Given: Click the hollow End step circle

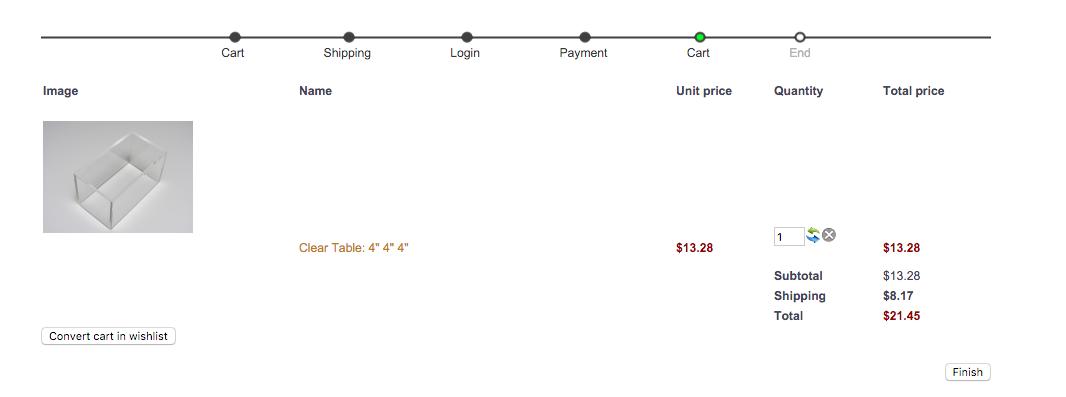Looking at the screenshot, I should tap(800, 37).
